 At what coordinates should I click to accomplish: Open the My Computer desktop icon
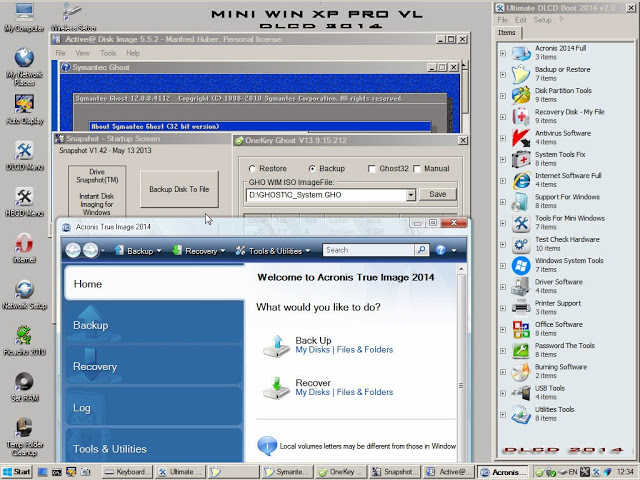24,17
